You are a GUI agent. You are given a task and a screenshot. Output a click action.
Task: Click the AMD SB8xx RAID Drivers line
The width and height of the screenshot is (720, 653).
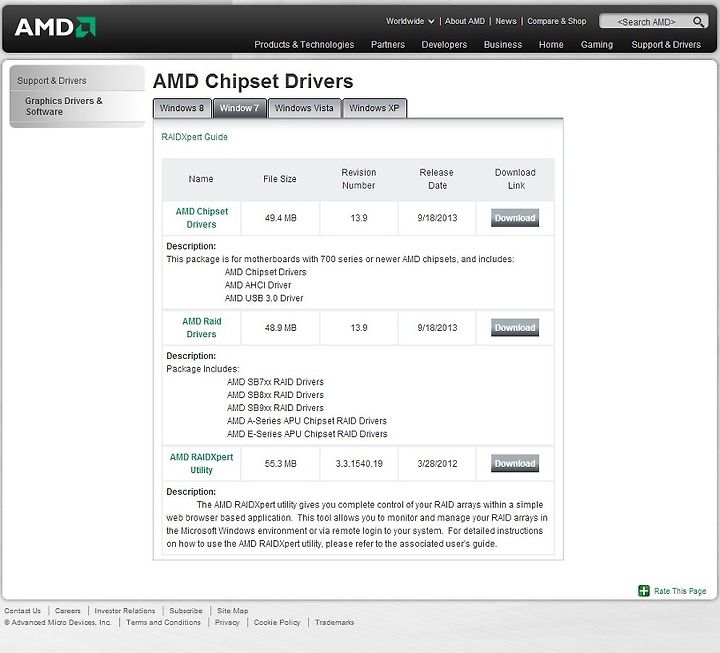click(x=275, y=394)
